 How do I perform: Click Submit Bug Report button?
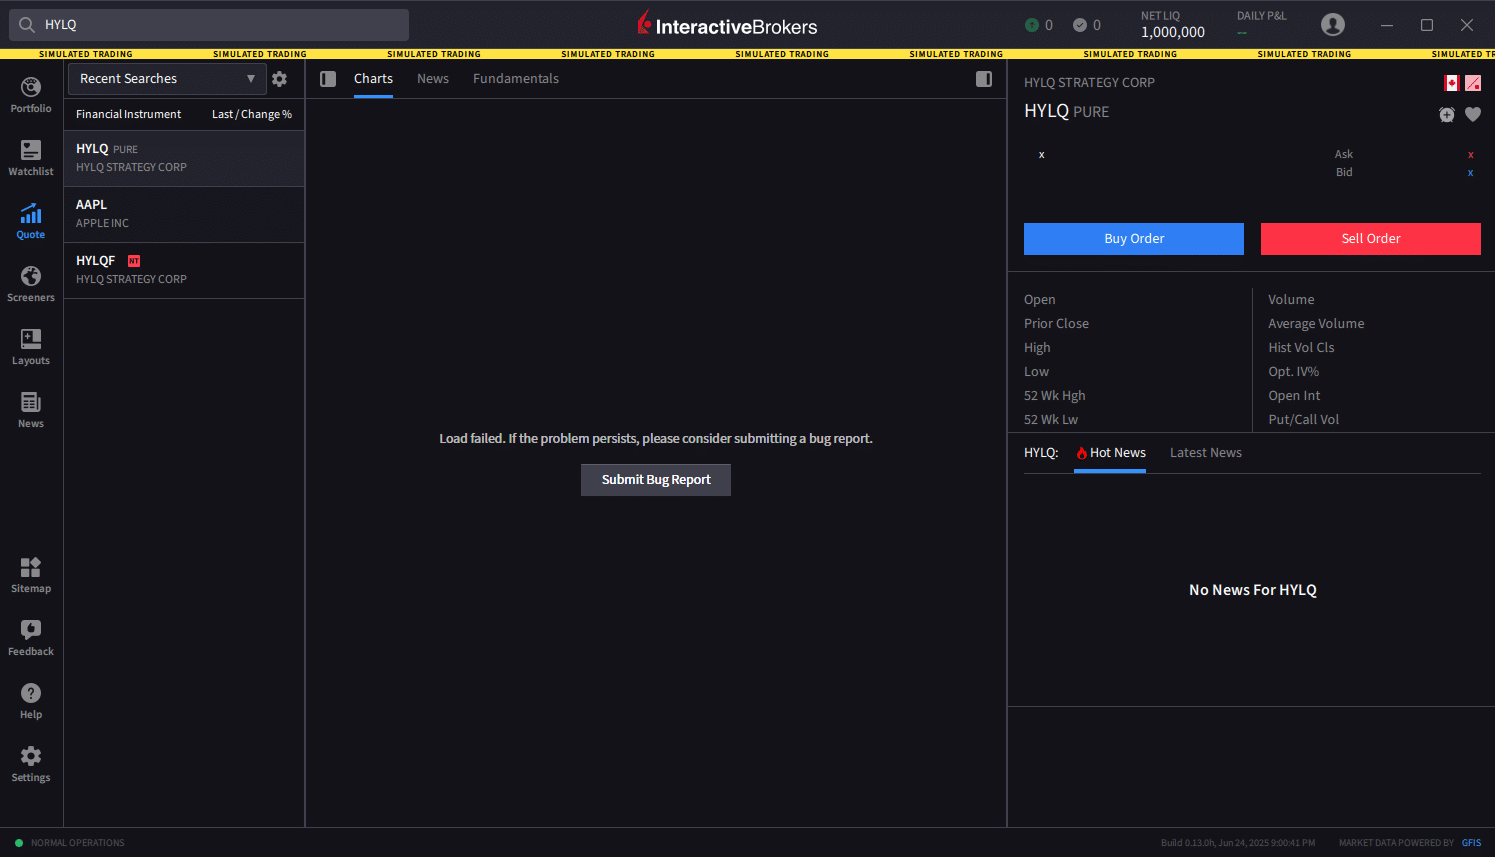[656, 480]
